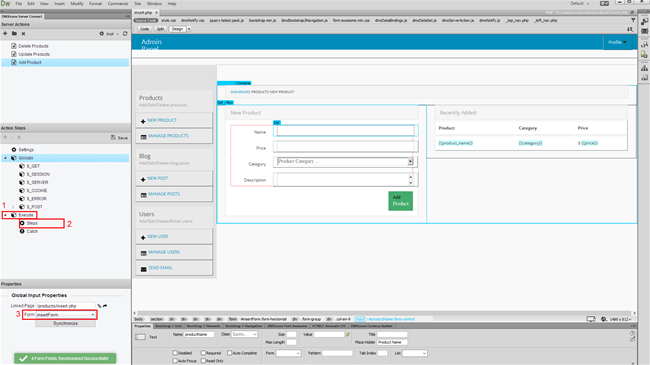Switch to the Split view tab

pyautogui.click(x=160, y=29)
